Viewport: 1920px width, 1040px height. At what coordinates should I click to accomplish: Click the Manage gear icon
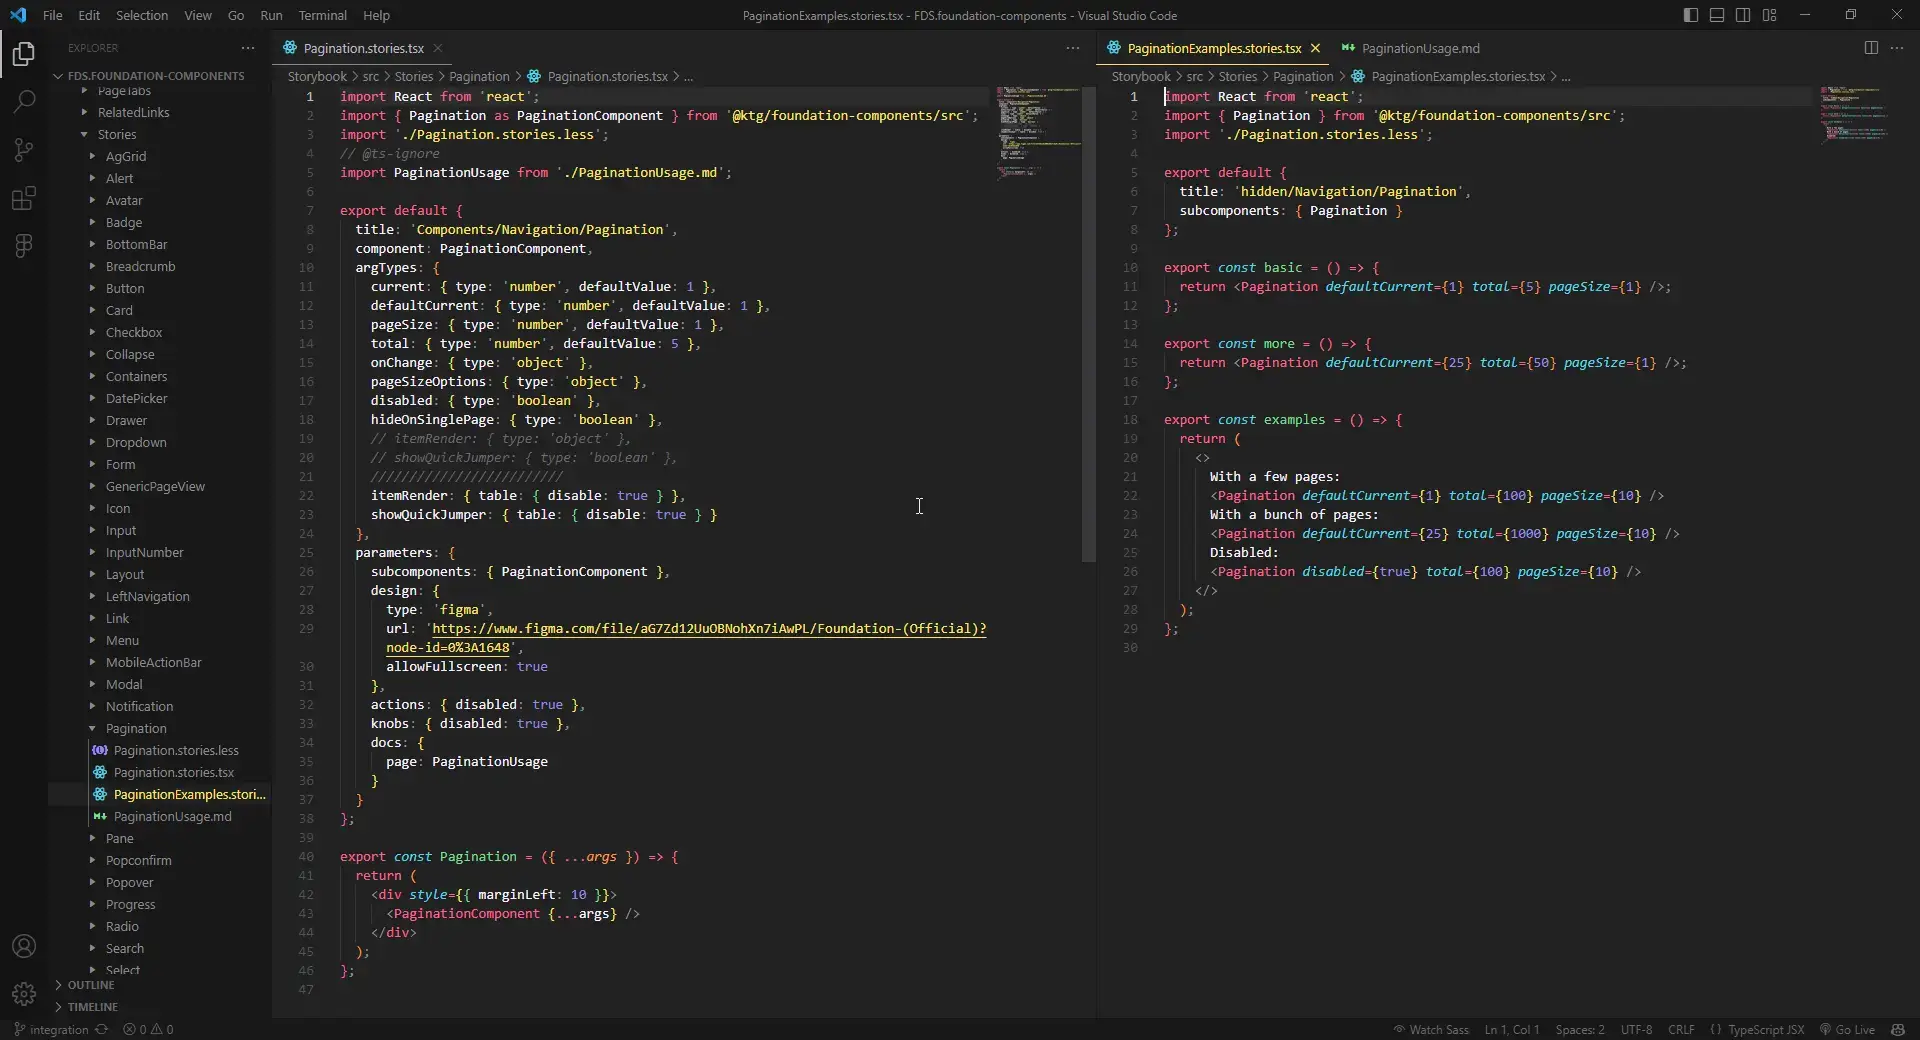[x=24, y=994]
